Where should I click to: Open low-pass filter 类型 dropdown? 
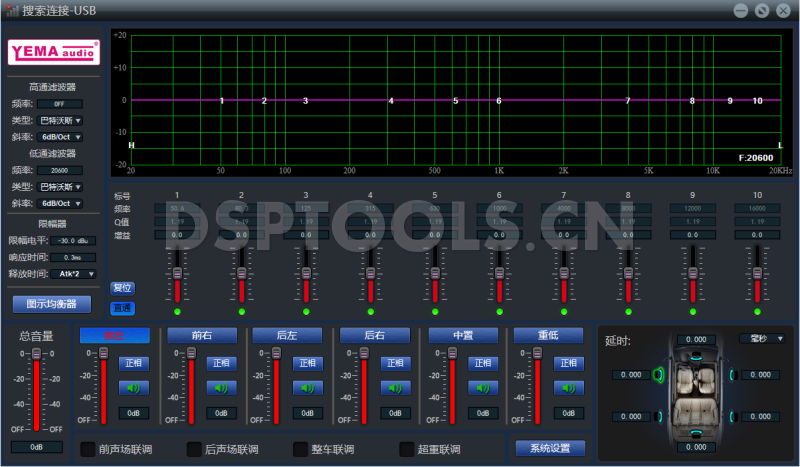[x=60, y=187]
